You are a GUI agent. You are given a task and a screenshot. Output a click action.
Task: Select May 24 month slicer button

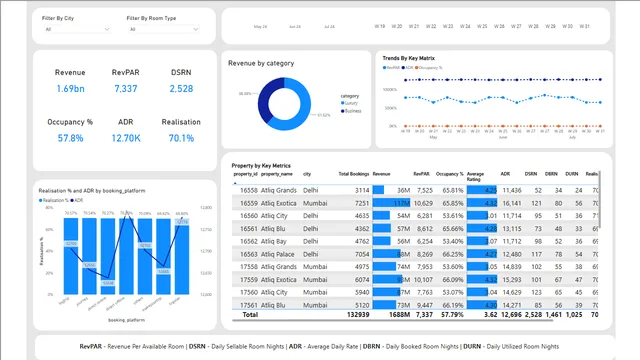click(260, 27)
